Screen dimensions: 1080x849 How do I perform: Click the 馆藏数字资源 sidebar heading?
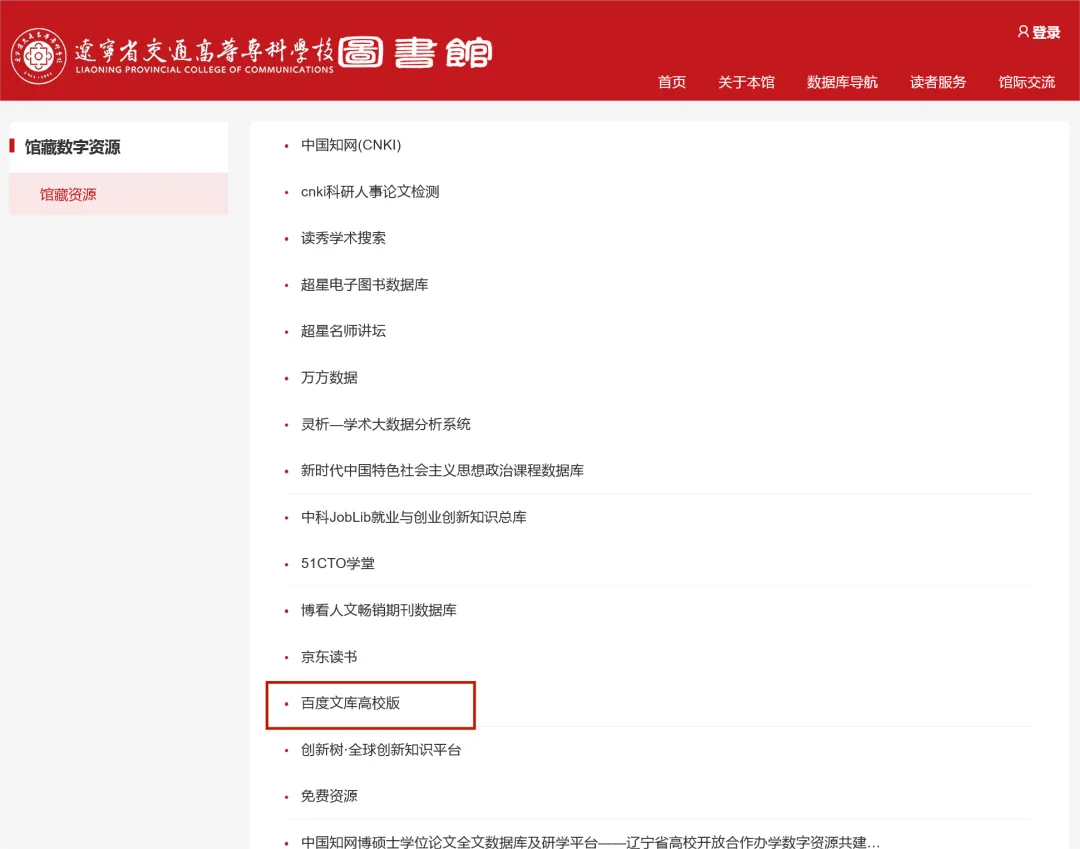[x=72, y=147]
